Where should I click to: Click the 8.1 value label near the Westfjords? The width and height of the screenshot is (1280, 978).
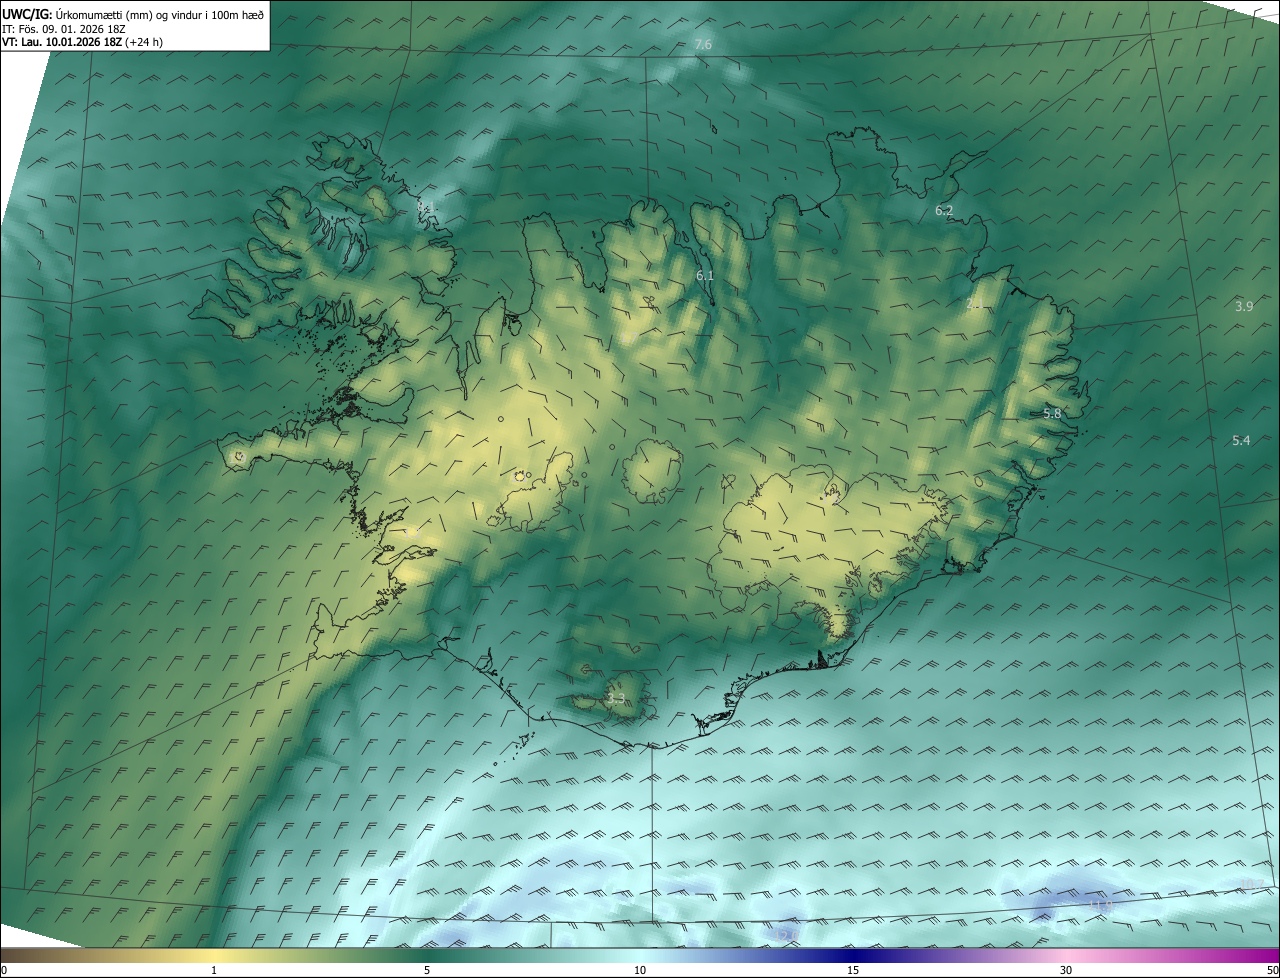tap(425, 207)
